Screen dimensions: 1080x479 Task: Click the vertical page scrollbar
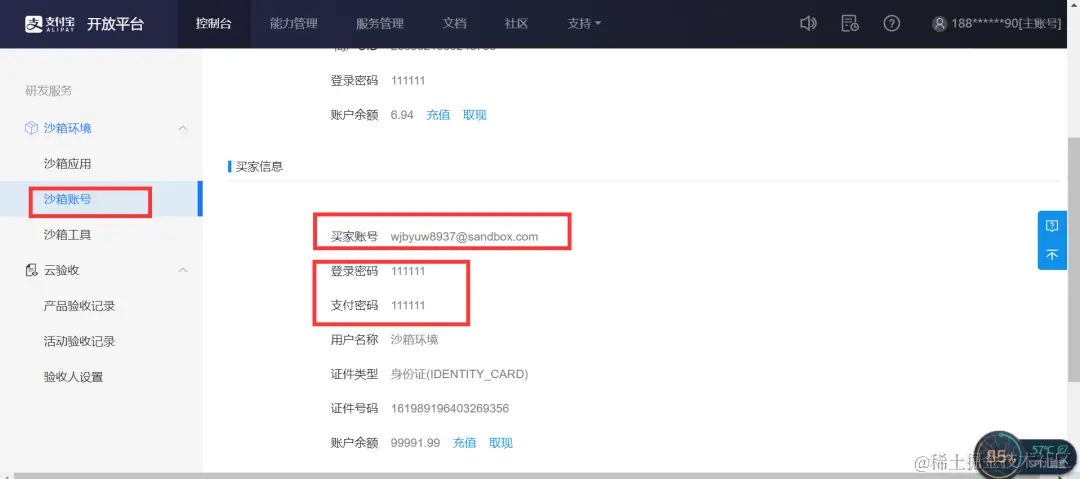tap(1073, 258)
